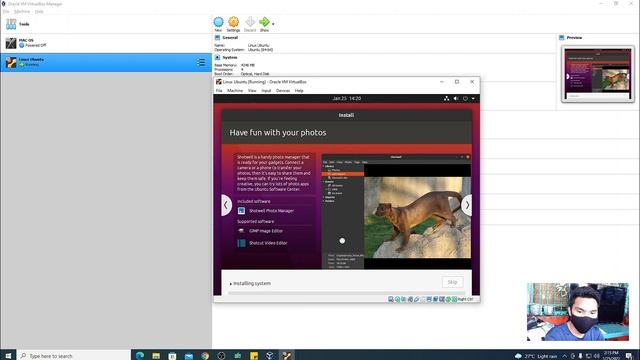The image size is (640, 360).
Task: Click VirtualBox cube icon in taskbar
Action: pyautogui.click(x=270, y=356)
